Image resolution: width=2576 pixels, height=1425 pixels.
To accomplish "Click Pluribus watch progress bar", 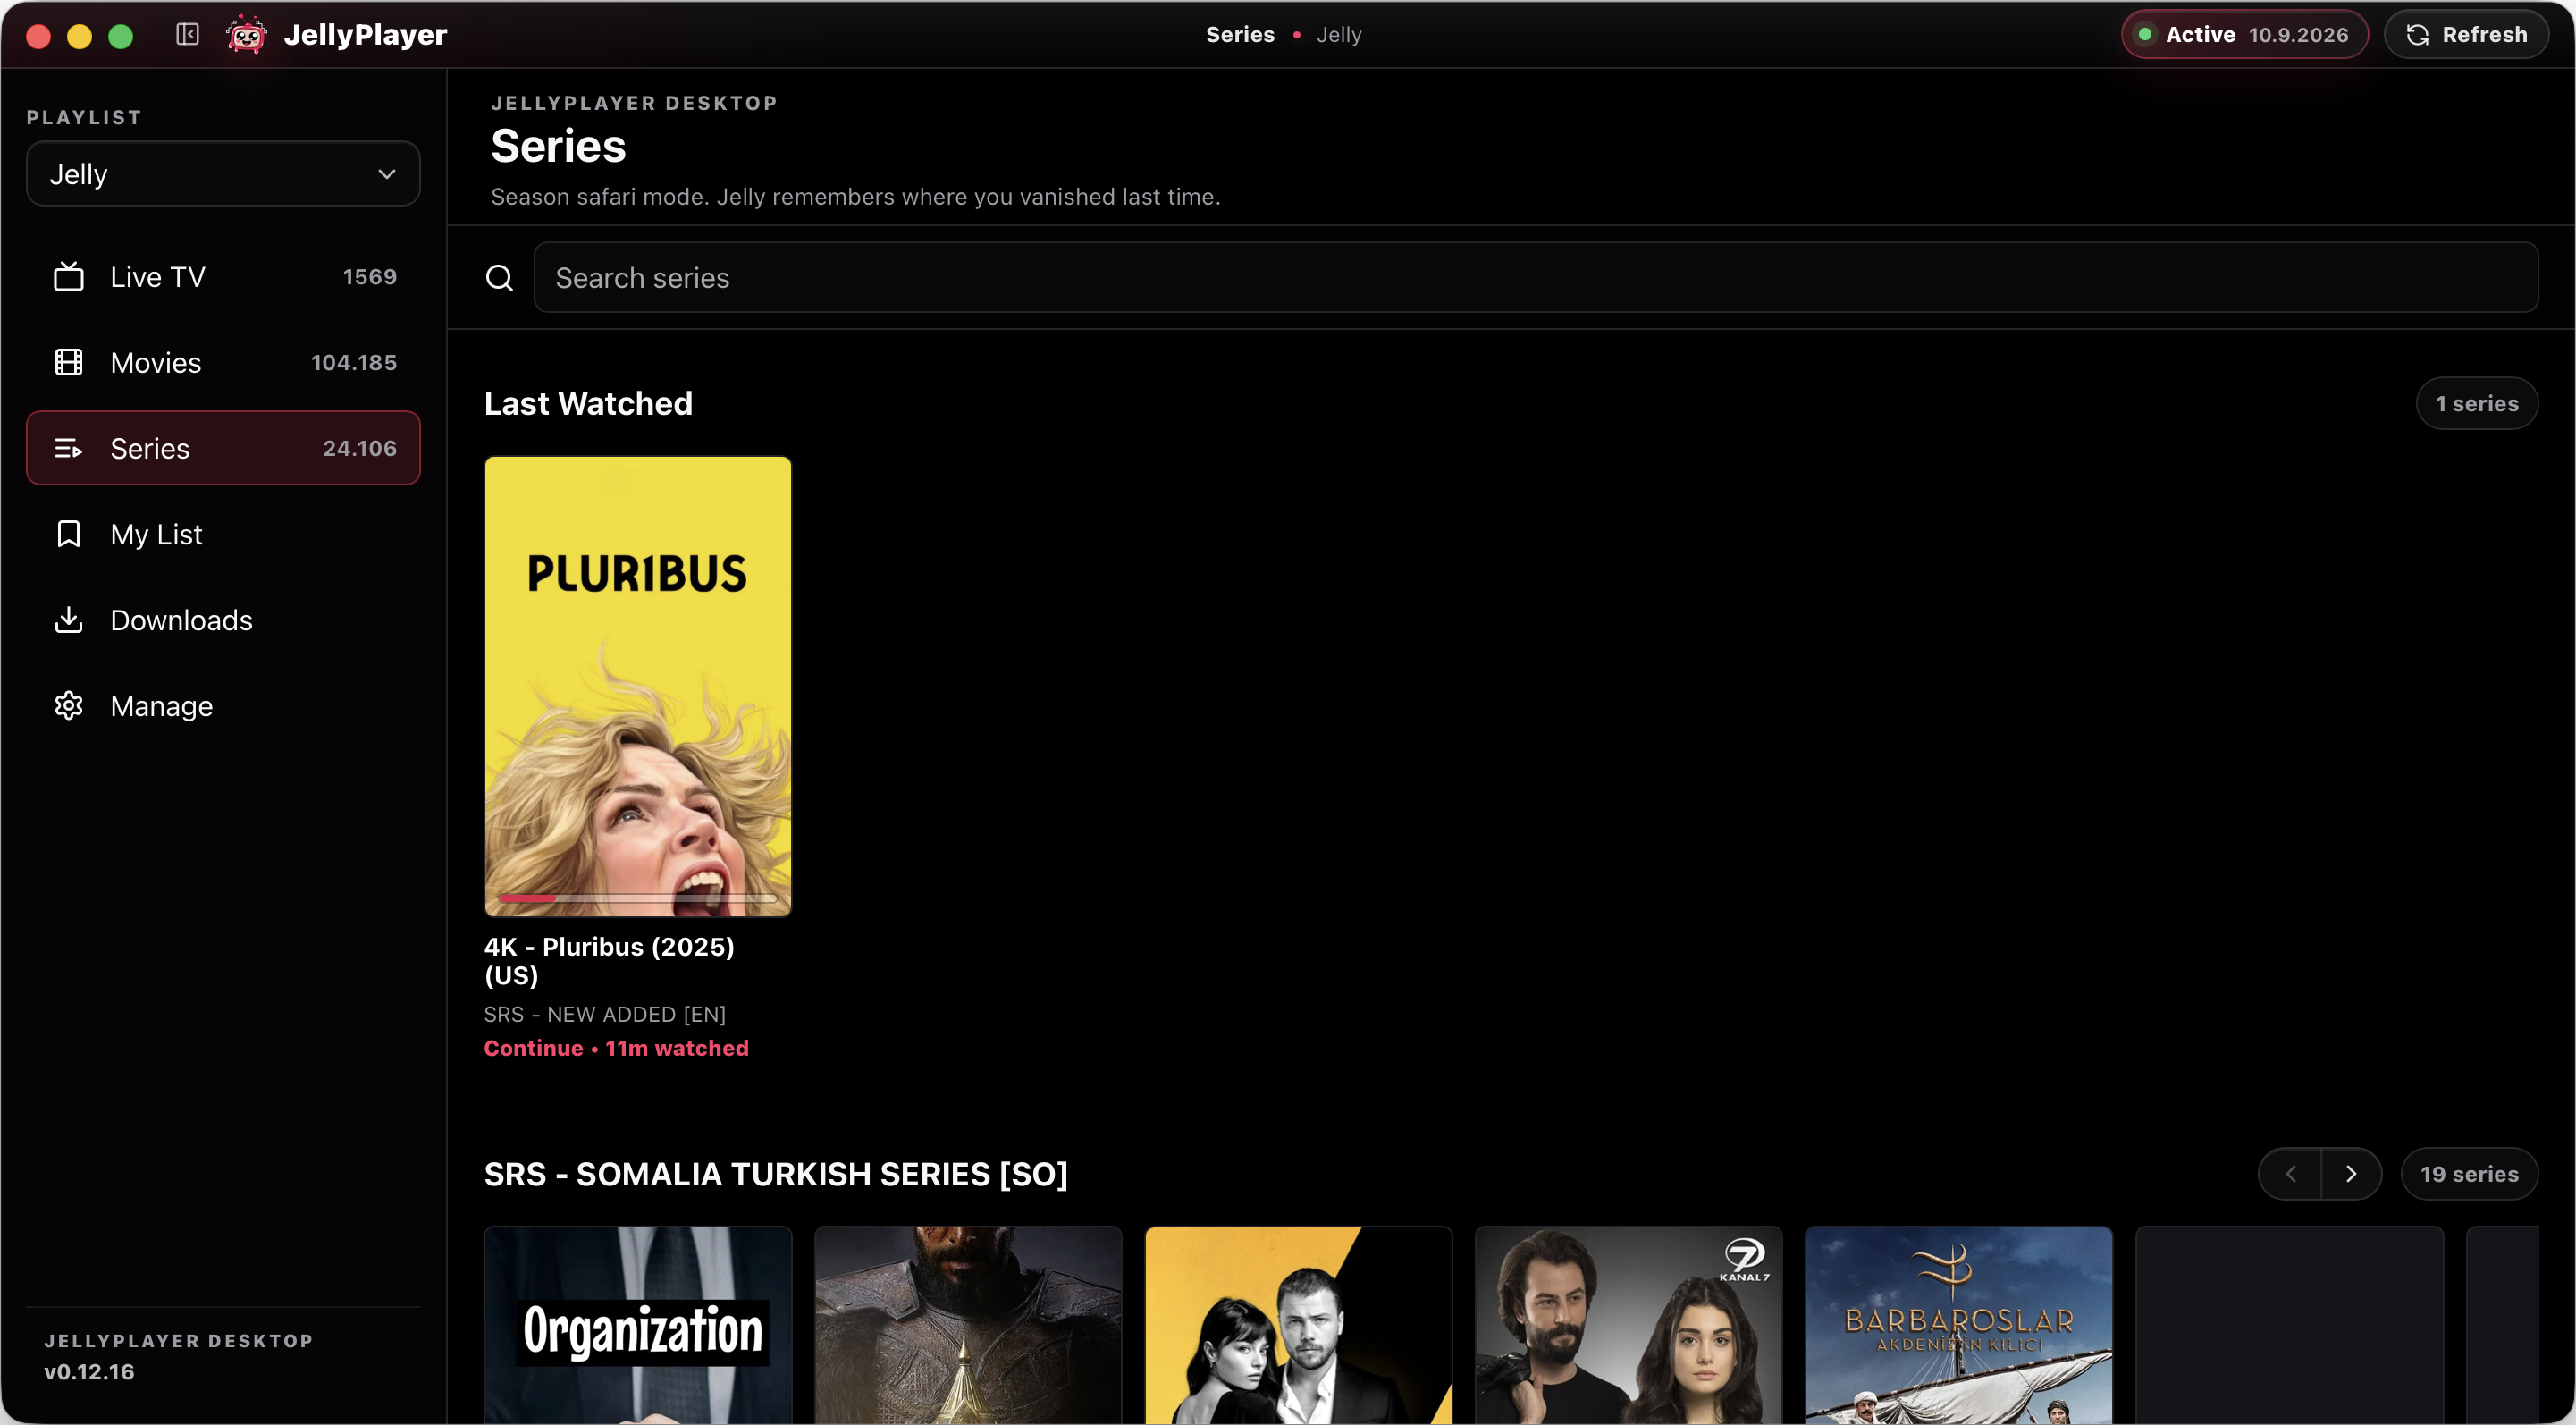I will click(x=638, y=899).
